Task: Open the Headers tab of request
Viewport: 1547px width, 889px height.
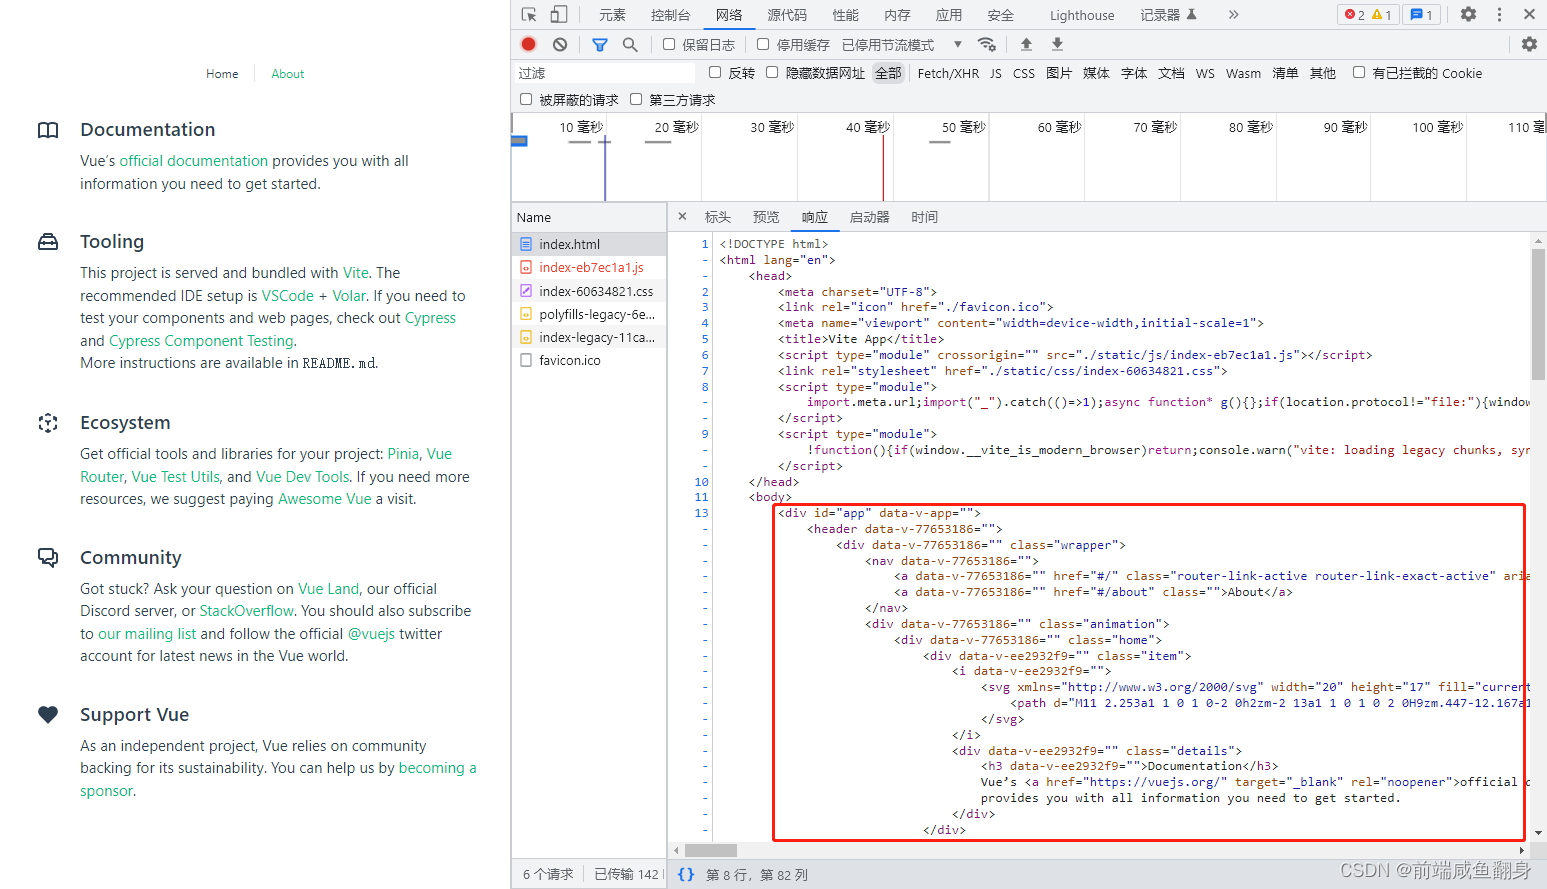Action: click(718, 217)
